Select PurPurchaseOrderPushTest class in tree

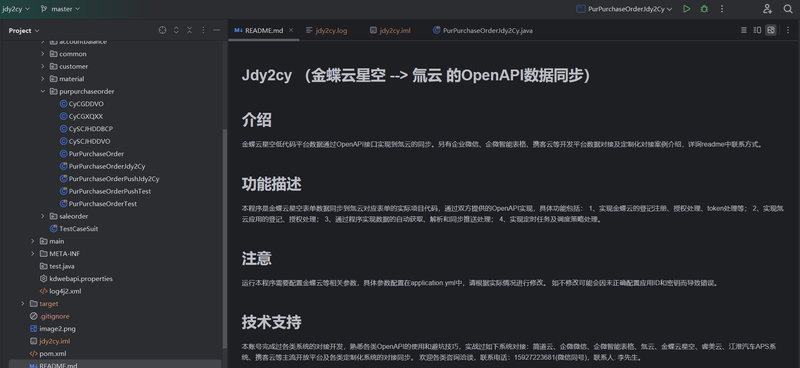(110, 191)
